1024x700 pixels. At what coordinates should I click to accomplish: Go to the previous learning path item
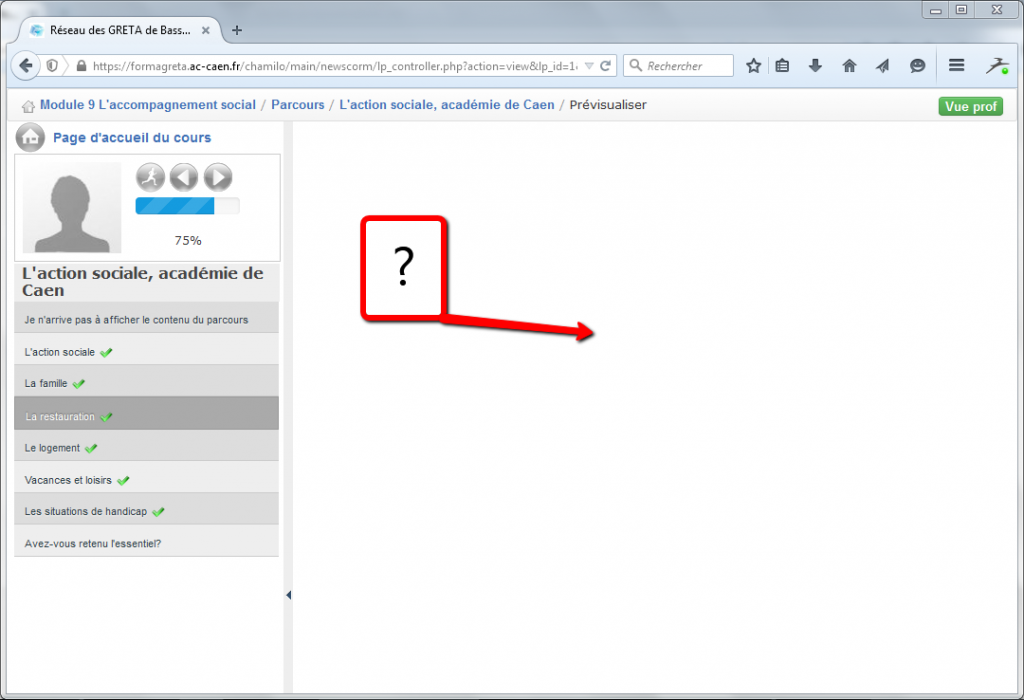tap(183, 178)
